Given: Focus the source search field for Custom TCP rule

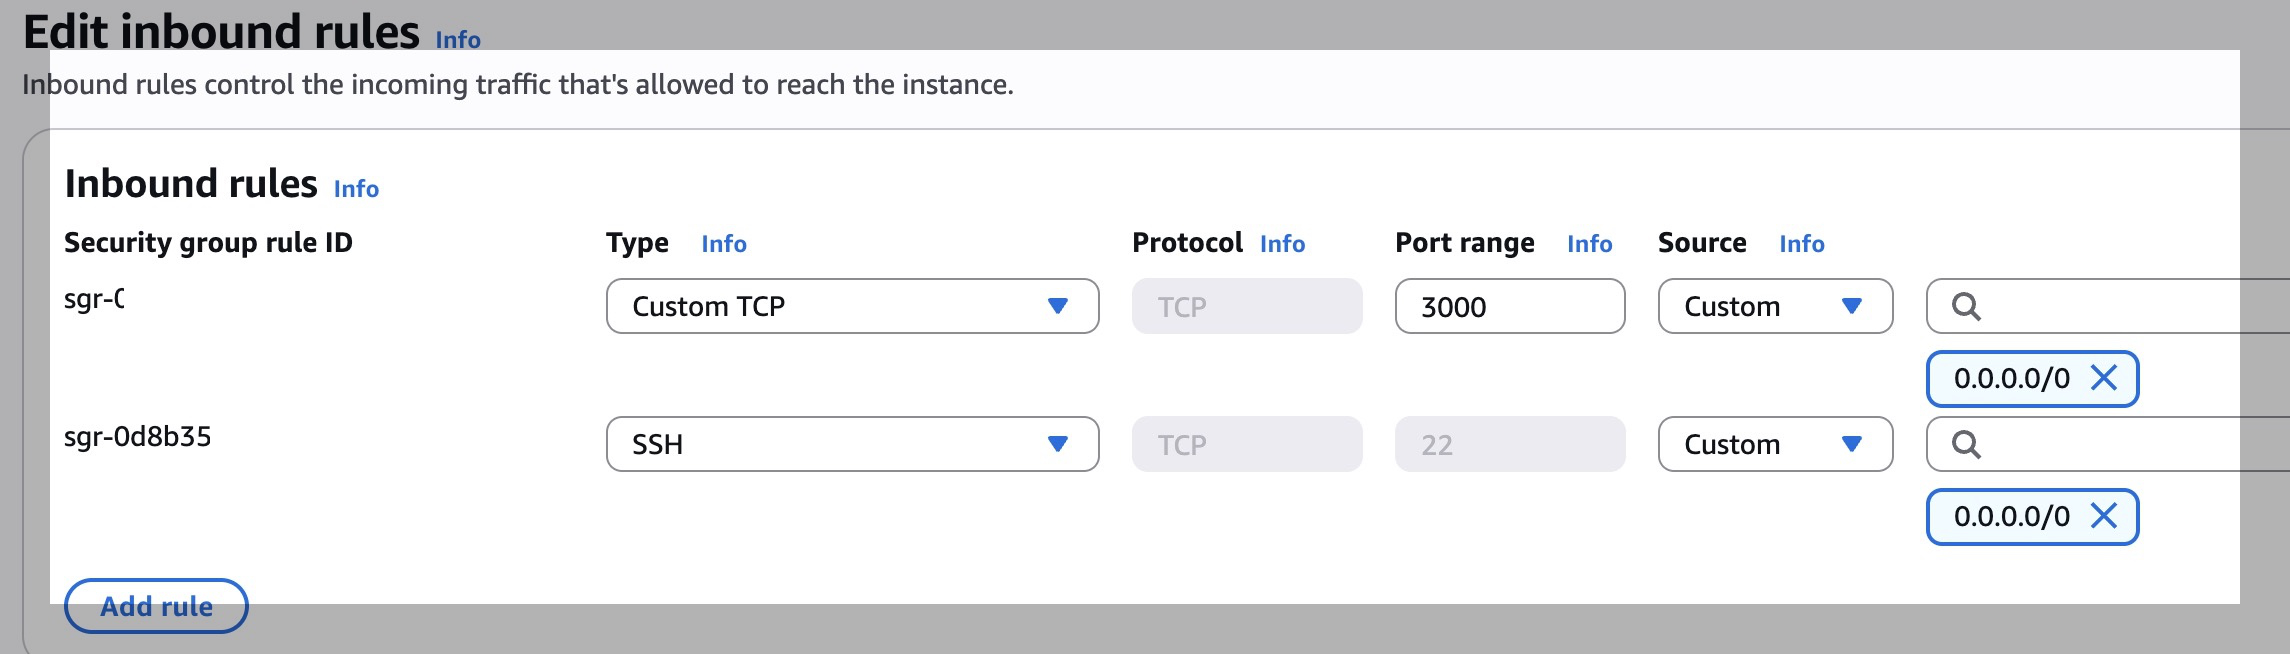Looking at the screenshot, I should click(x=2130, y=306).
